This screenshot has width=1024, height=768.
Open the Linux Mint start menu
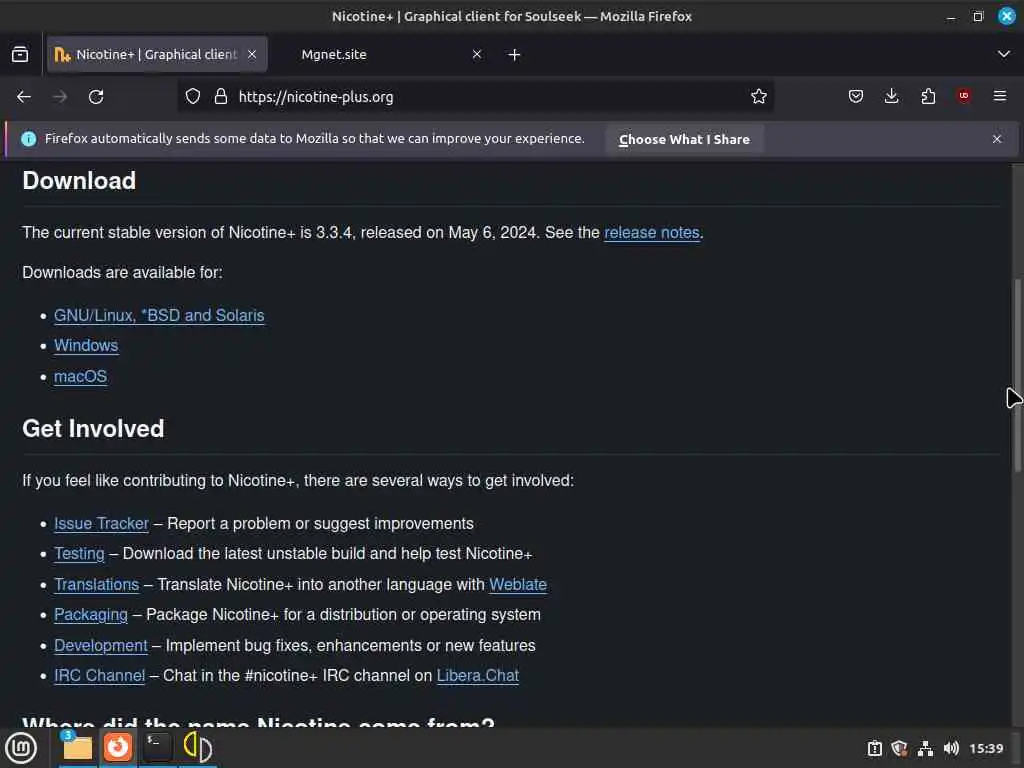coord(21,748)
